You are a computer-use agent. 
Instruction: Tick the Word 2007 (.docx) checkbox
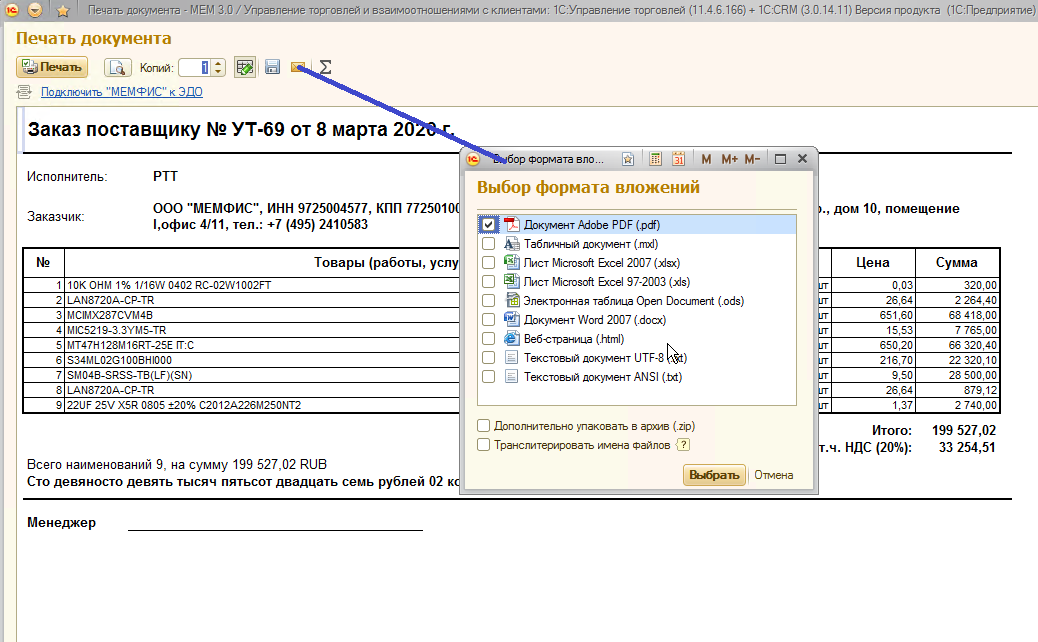[488, 320]
